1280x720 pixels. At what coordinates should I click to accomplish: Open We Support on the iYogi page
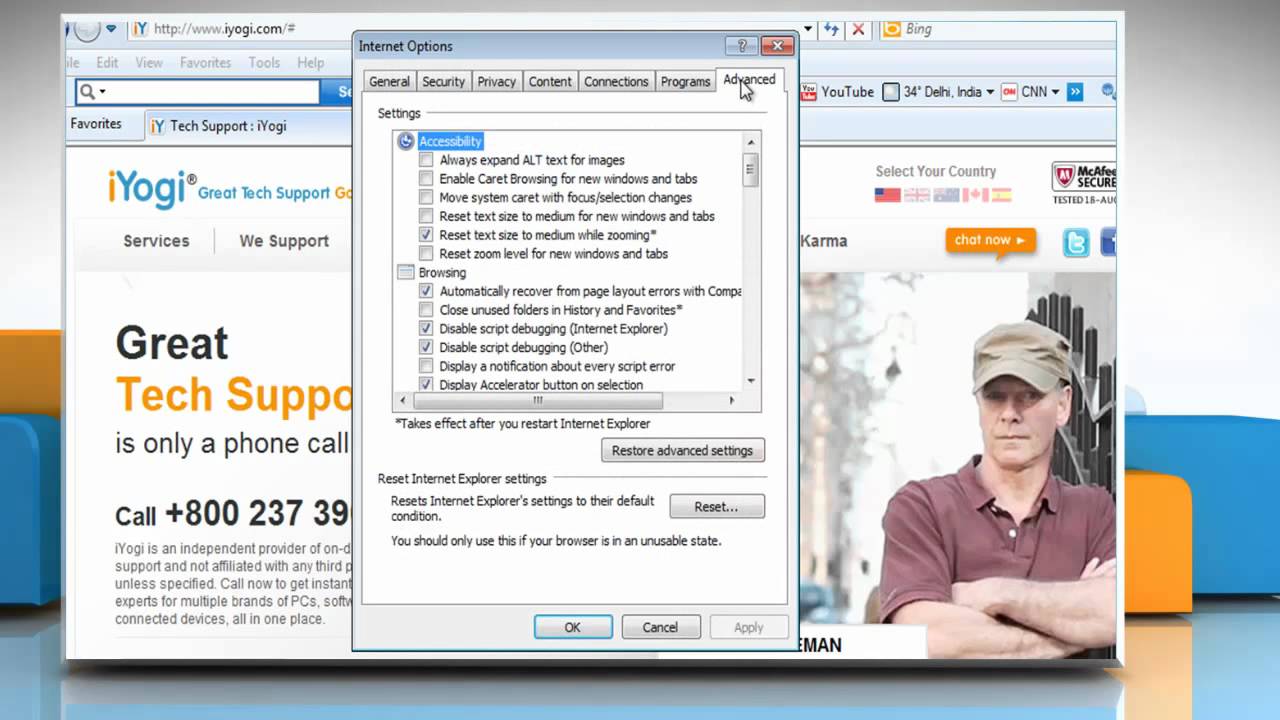(x=284, y=241)
